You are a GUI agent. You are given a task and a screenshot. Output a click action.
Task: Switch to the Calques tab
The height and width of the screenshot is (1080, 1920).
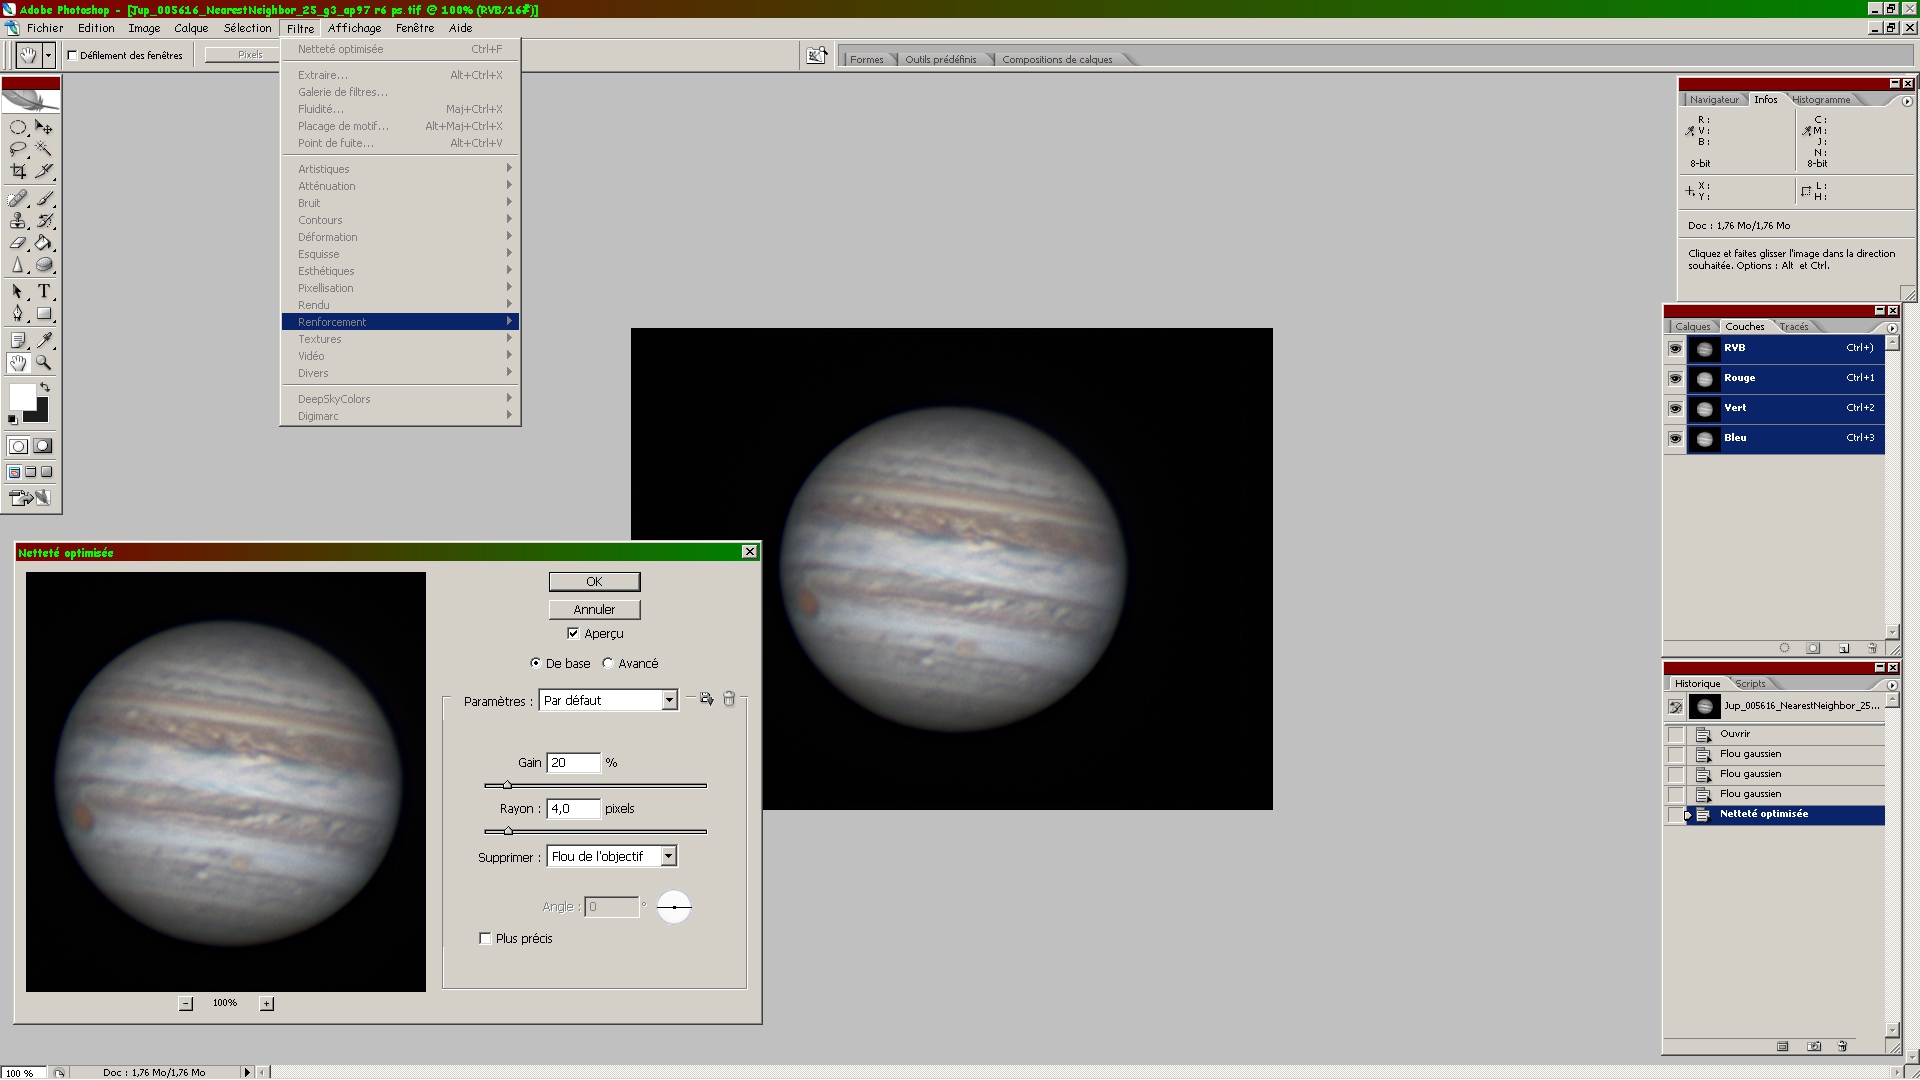click(x=1692, y=327)
